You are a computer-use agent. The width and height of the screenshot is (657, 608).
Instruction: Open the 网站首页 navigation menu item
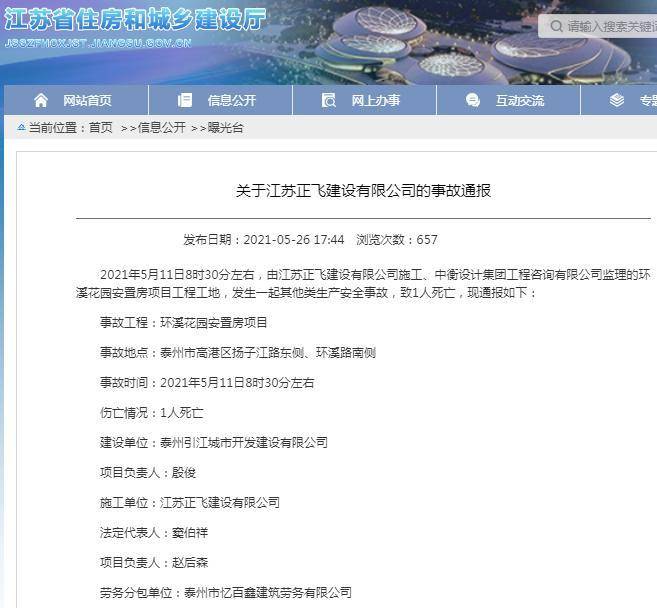(87, 101)
